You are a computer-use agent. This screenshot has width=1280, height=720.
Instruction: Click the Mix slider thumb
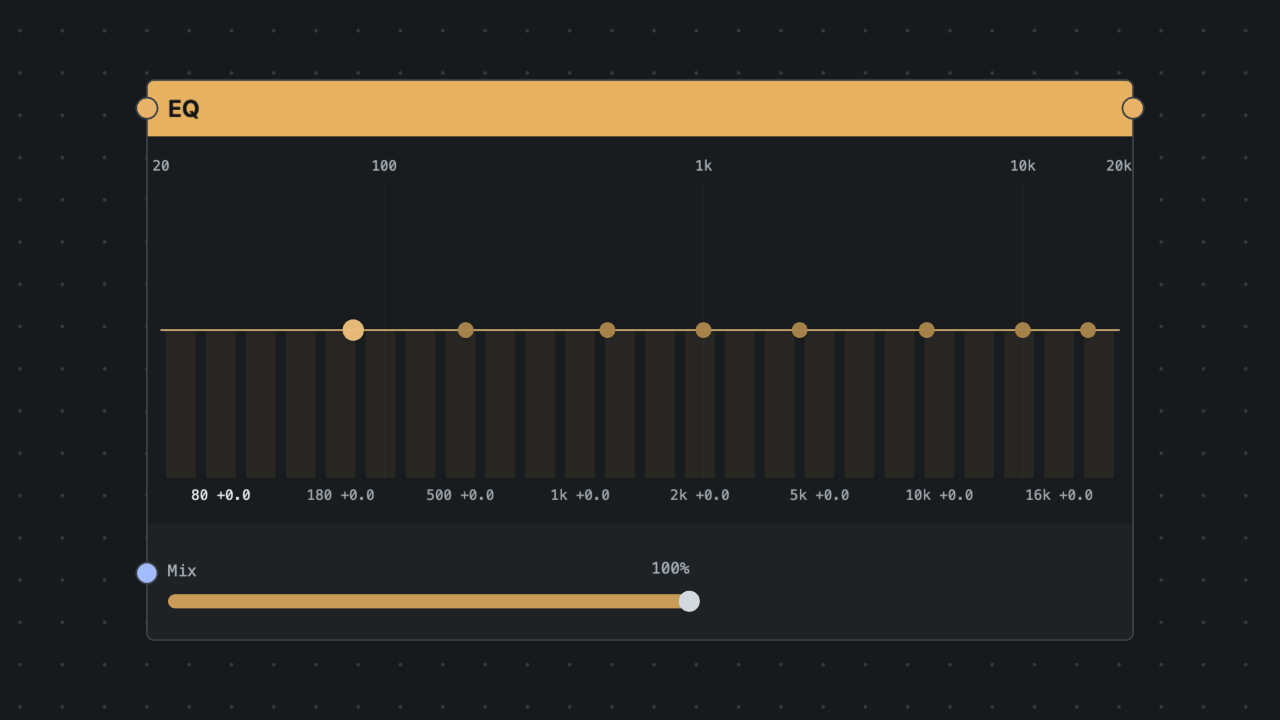tap(689, 601)
